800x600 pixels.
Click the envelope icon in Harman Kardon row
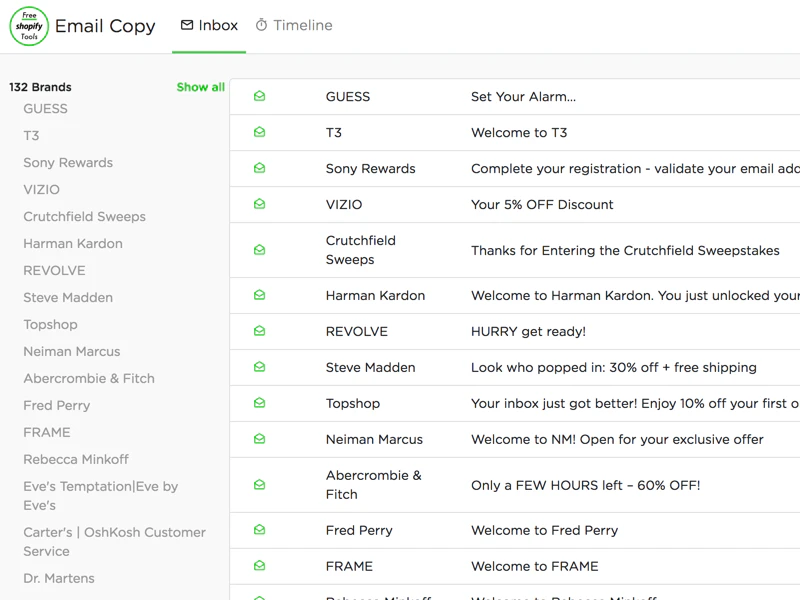click(260, 295)
